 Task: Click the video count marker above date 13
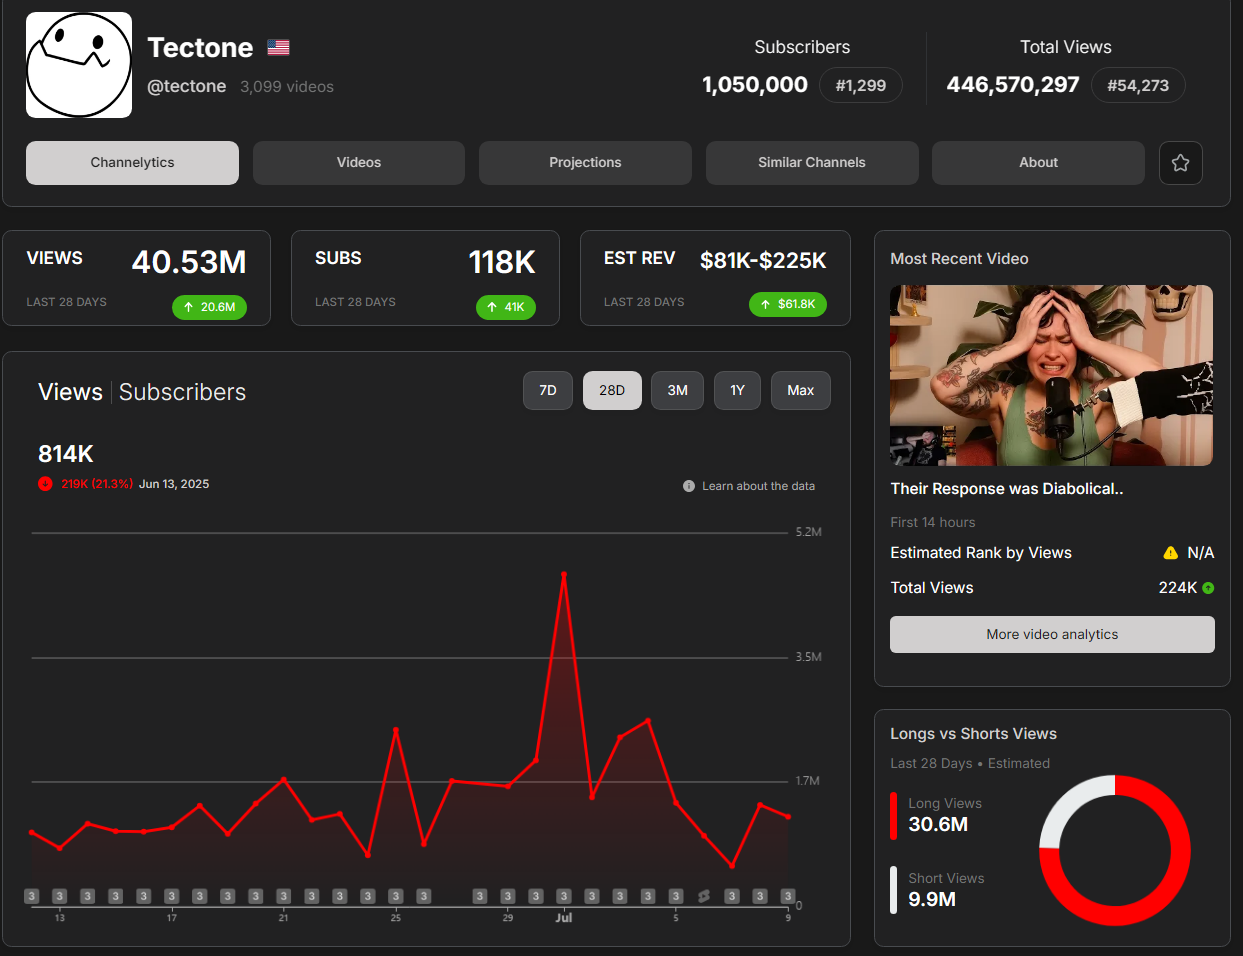[x=60, y=896]
